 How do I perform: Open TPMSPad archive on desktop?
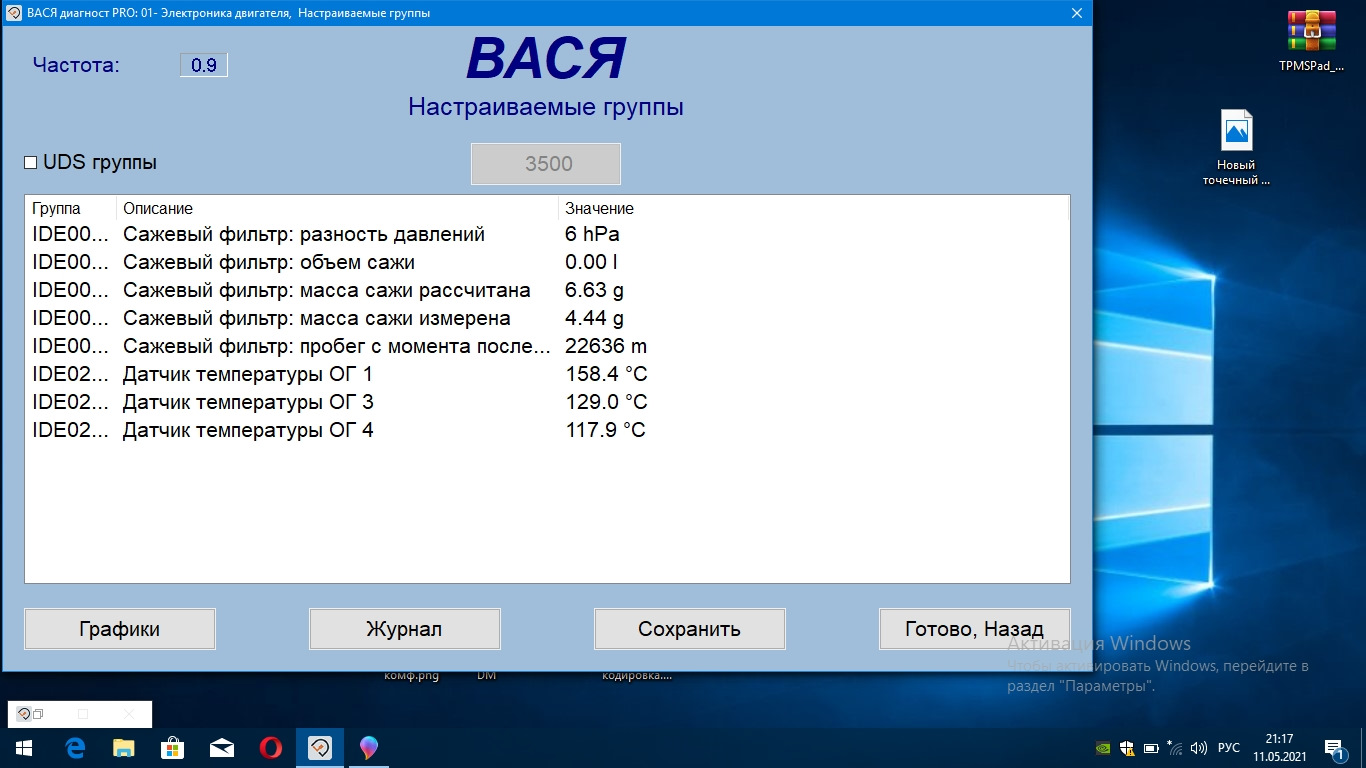pyautogui.click(x=1312, y=42)
